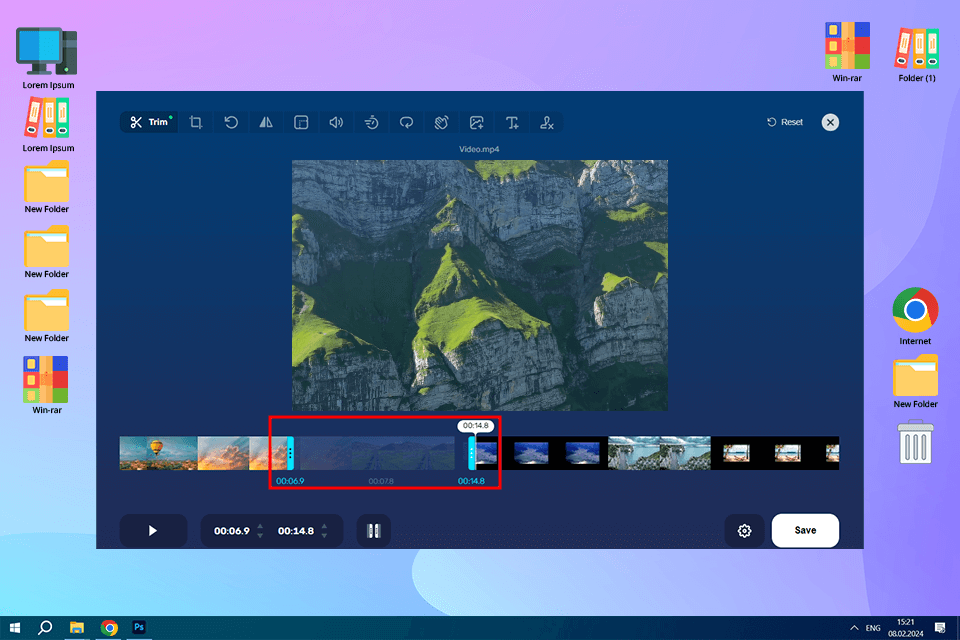Select the Trim tool
Screen dimensions: 960x640
point(149,122)
